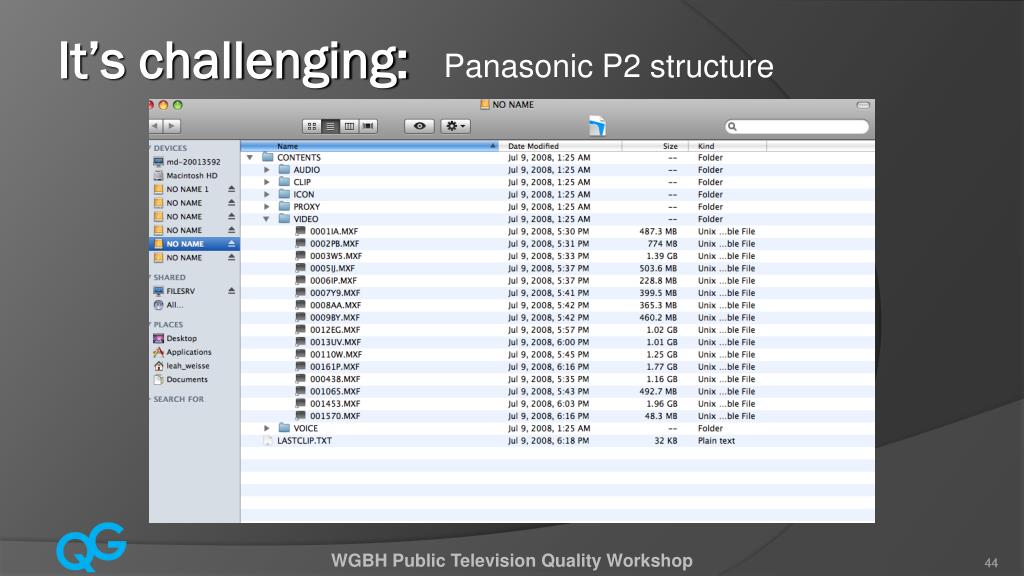Go back with the left arrow button
Viewport: 1024px width, 576px height.
point(156,126)
